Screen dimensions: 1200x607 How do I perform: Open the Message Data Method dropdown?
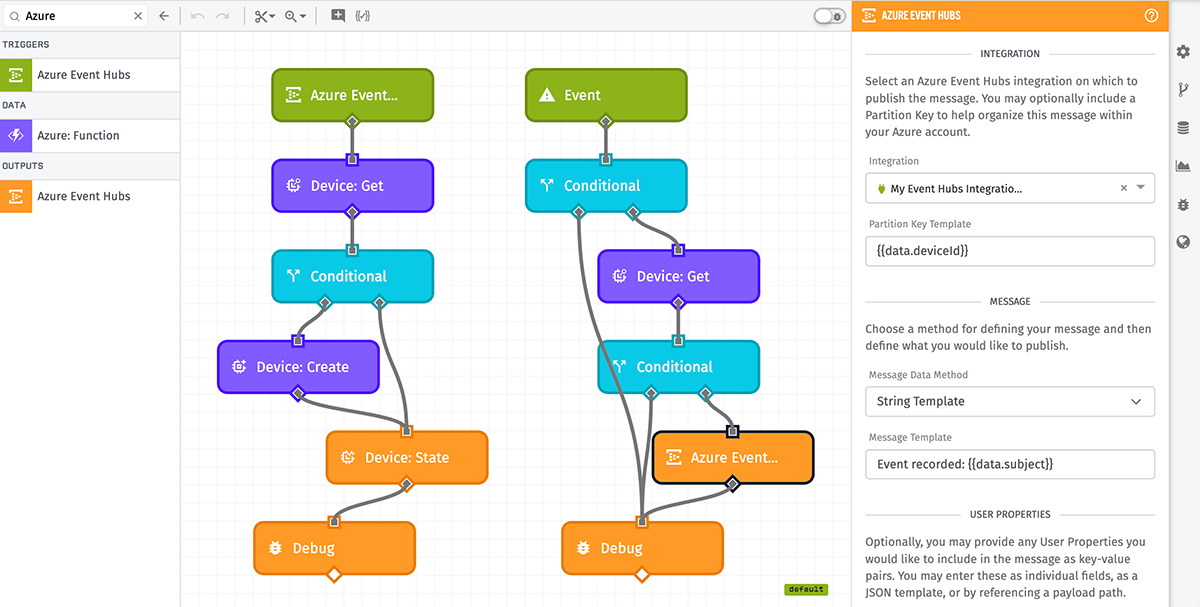click(x=1009, y=401)
